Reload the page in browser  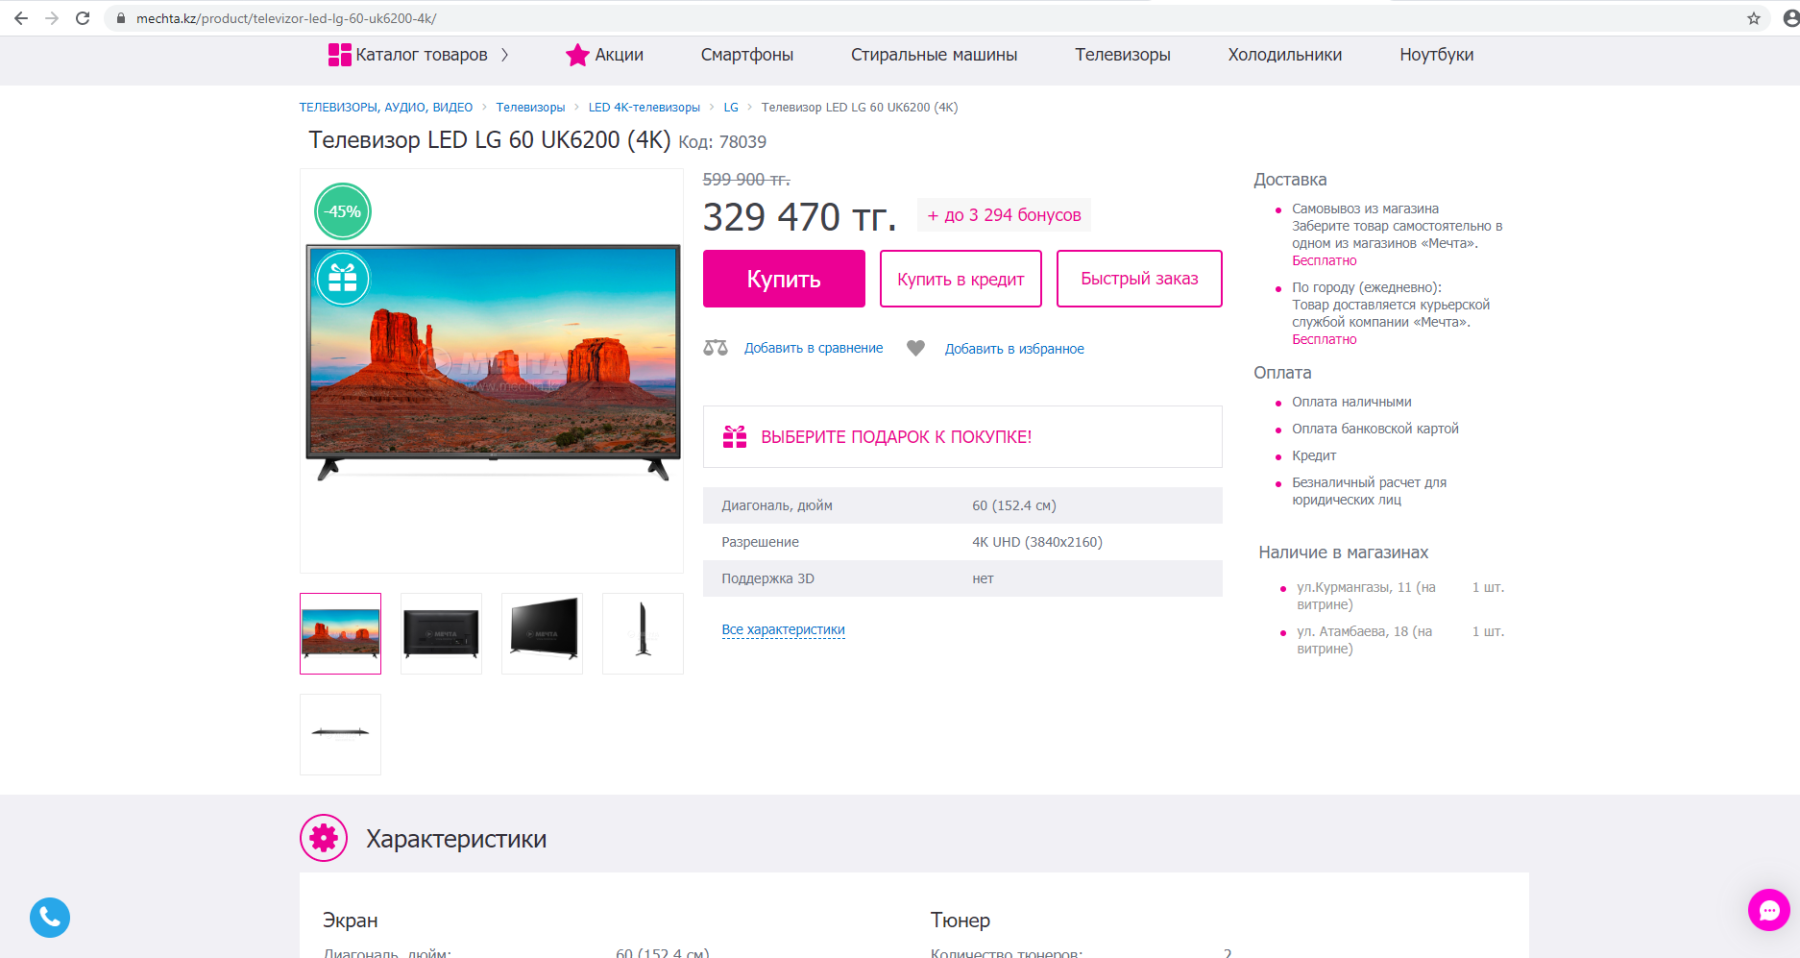pyautogui.click(x=83, y=18)
